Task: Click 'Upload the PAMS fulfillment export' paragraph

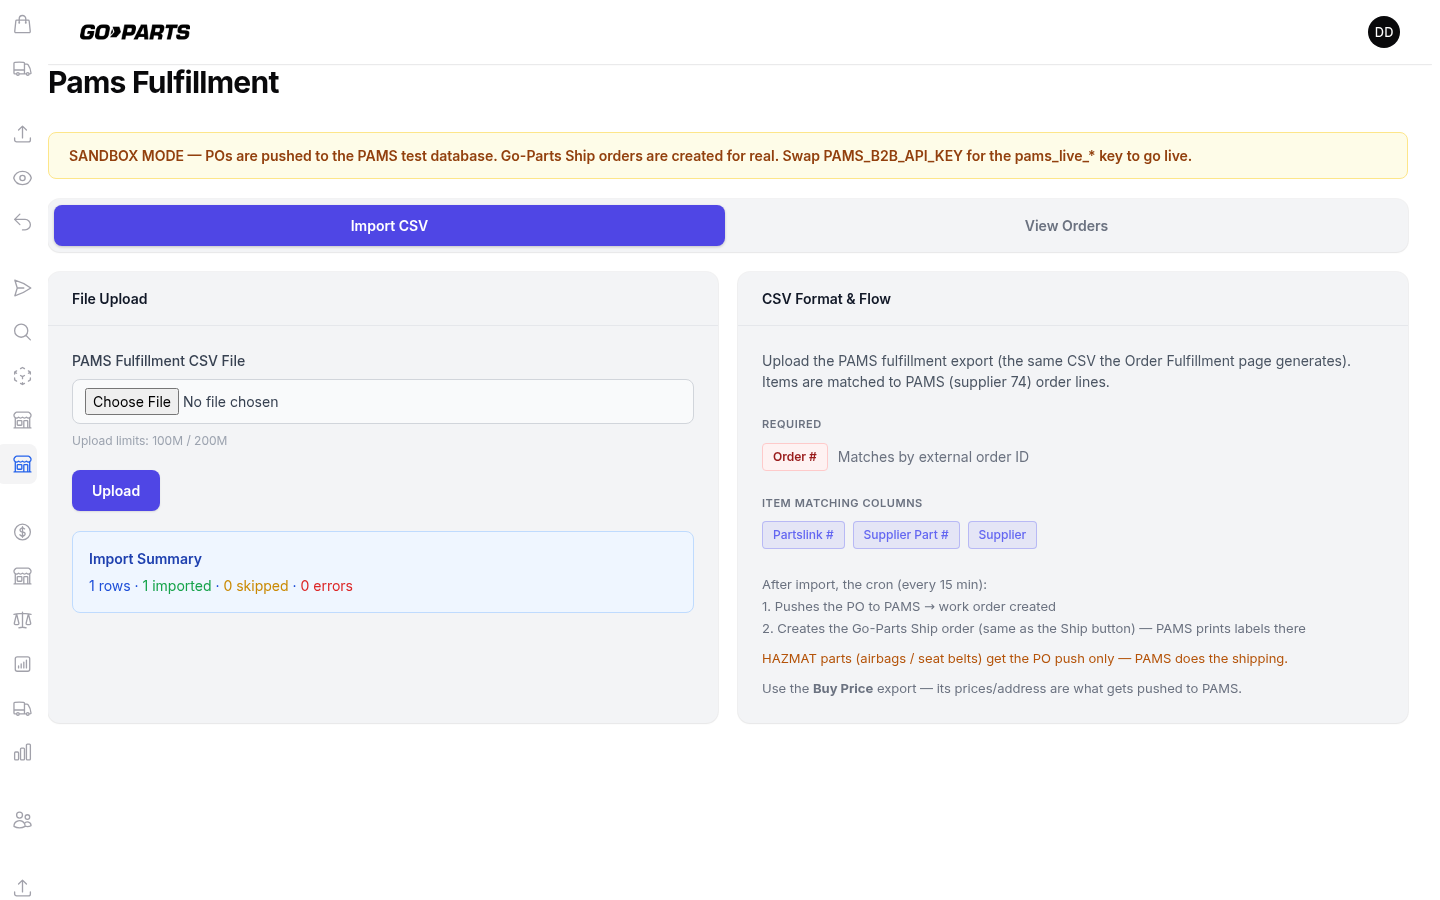Action: coord(1056,371)
